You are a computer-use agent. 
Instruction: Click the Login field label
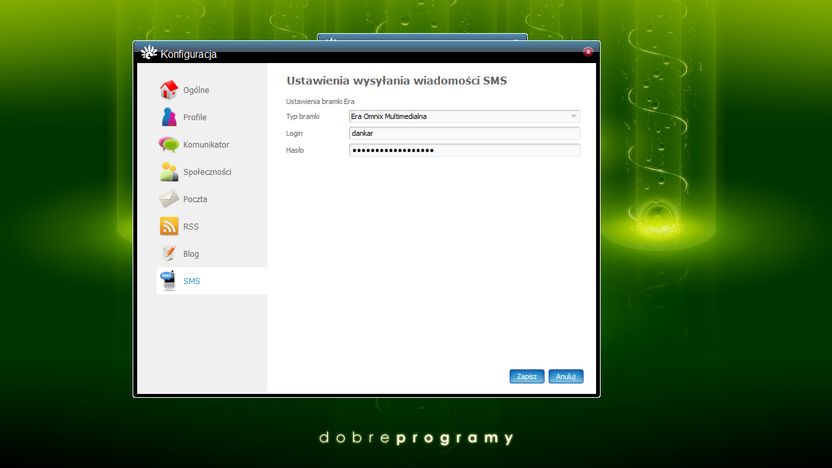294,133
